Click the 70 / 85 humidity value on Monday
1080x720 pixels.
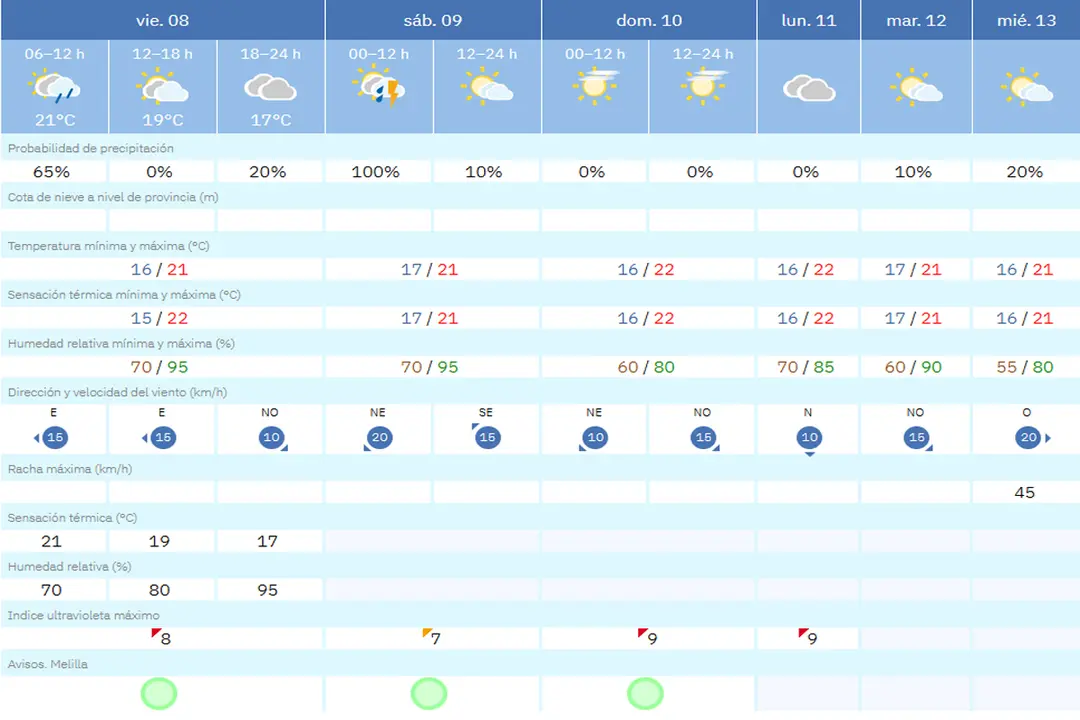(805, 367)
